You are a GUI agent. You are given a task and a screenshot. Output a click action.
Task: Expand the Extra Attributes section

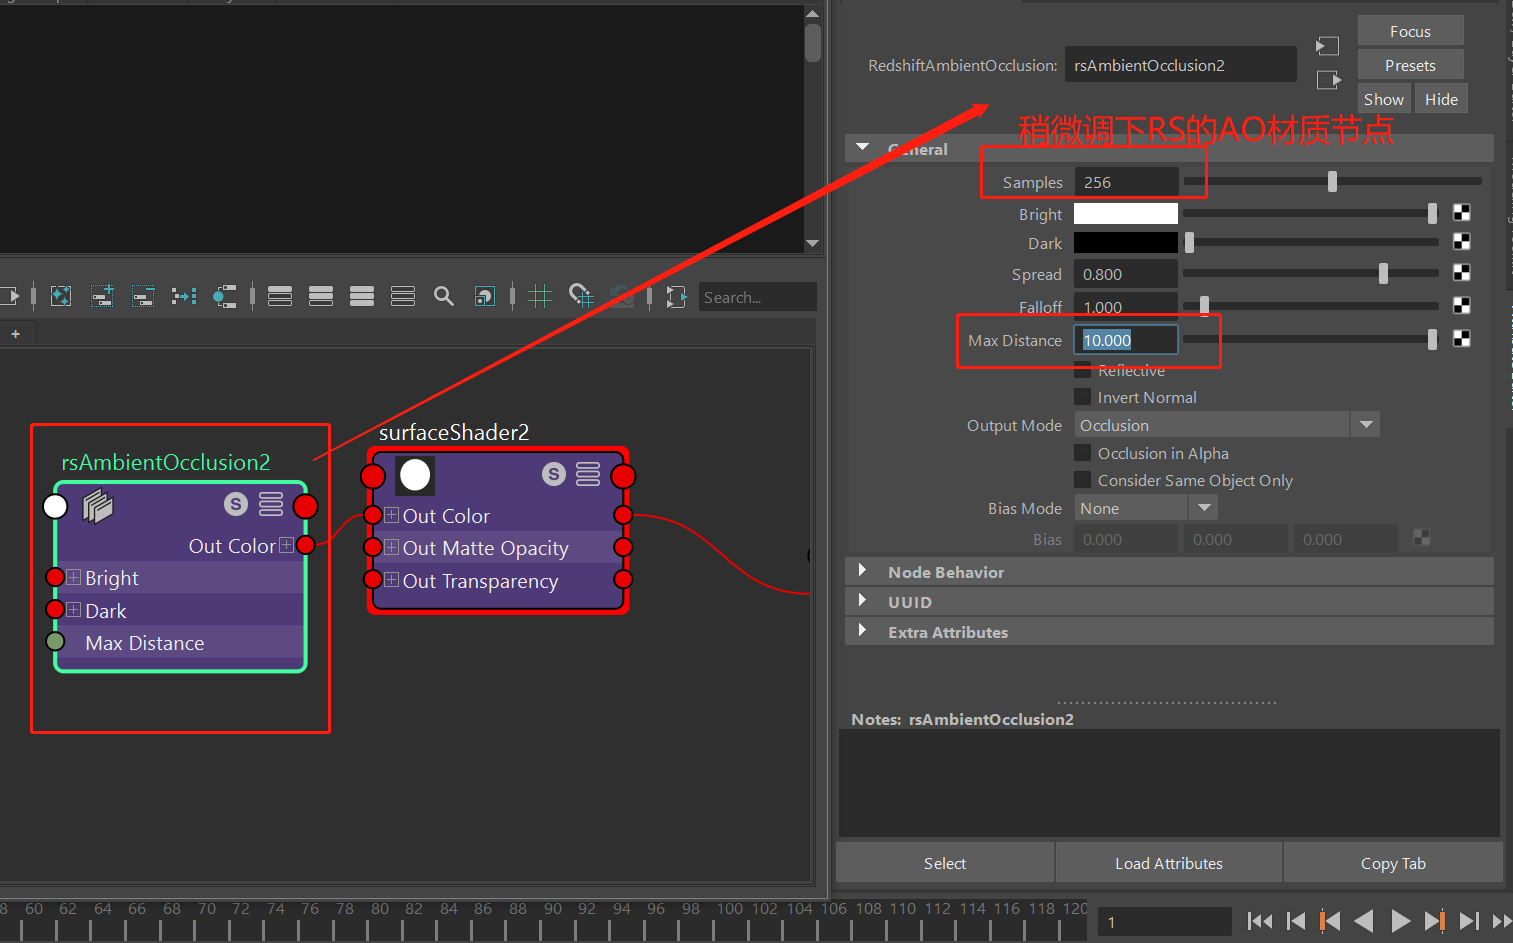(x=862, y=631)
